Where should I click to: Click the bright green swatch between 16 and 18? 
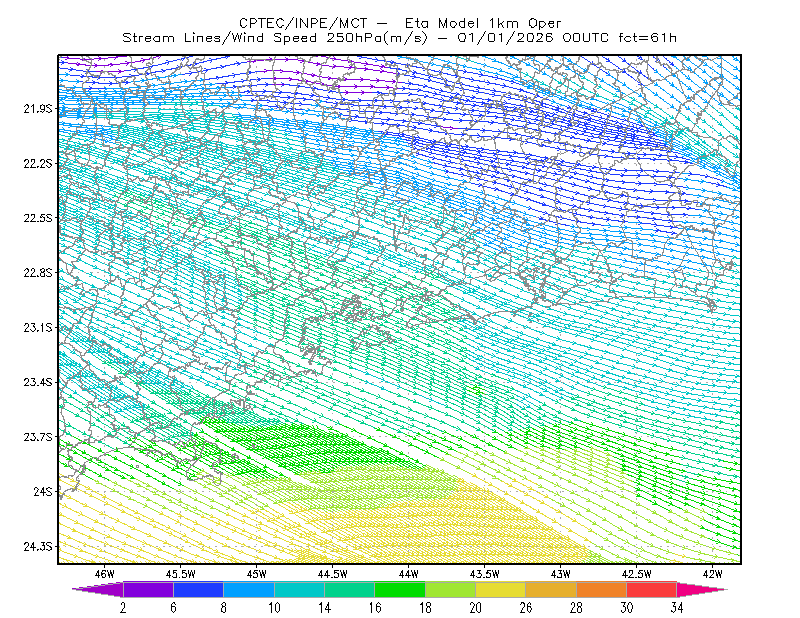(400, 589)
